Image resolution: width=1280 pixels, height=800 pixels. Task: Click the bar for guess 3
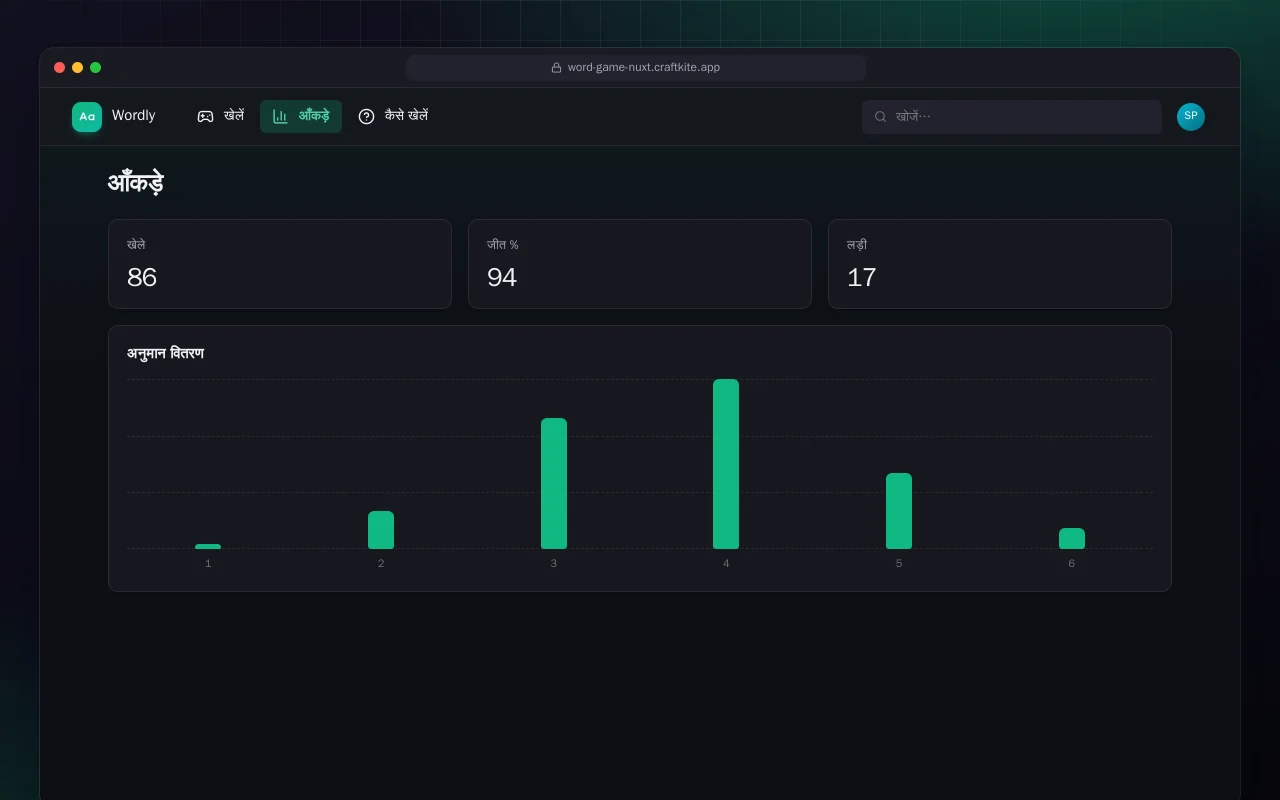(554, 484)
